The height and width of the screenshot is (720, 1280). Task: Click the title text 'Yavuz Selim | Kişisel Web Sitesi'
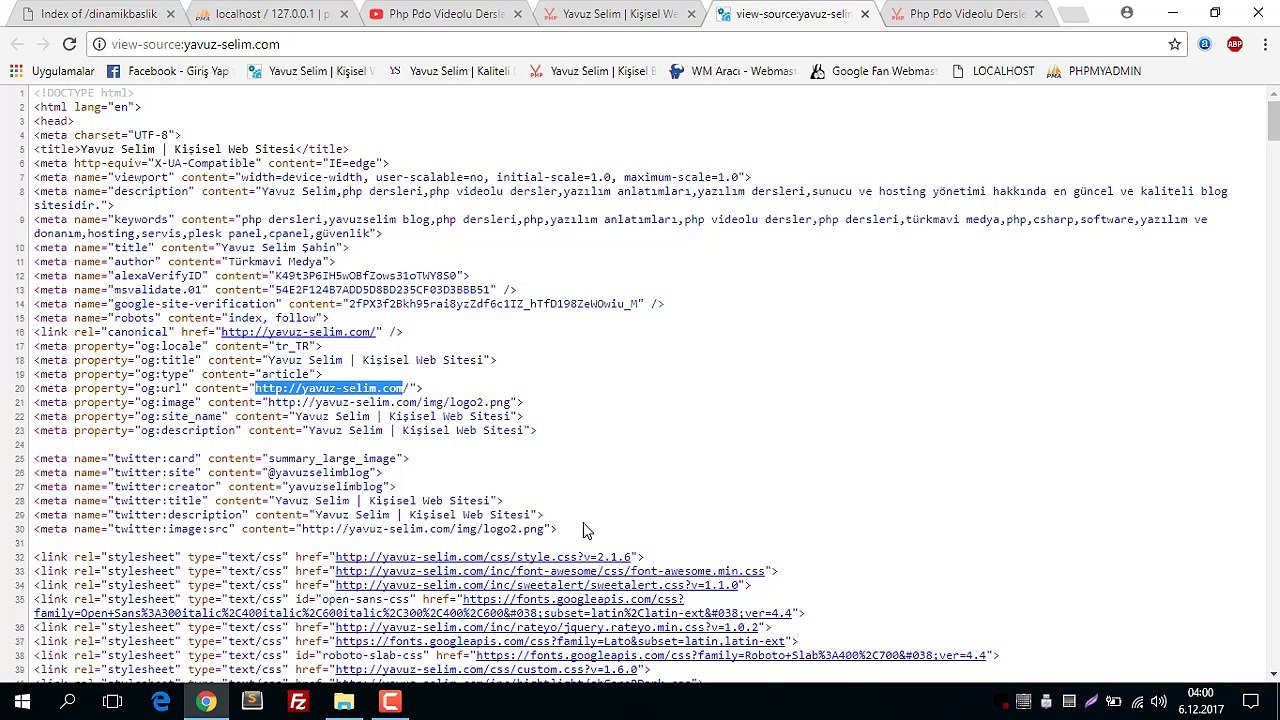point(188,149)
